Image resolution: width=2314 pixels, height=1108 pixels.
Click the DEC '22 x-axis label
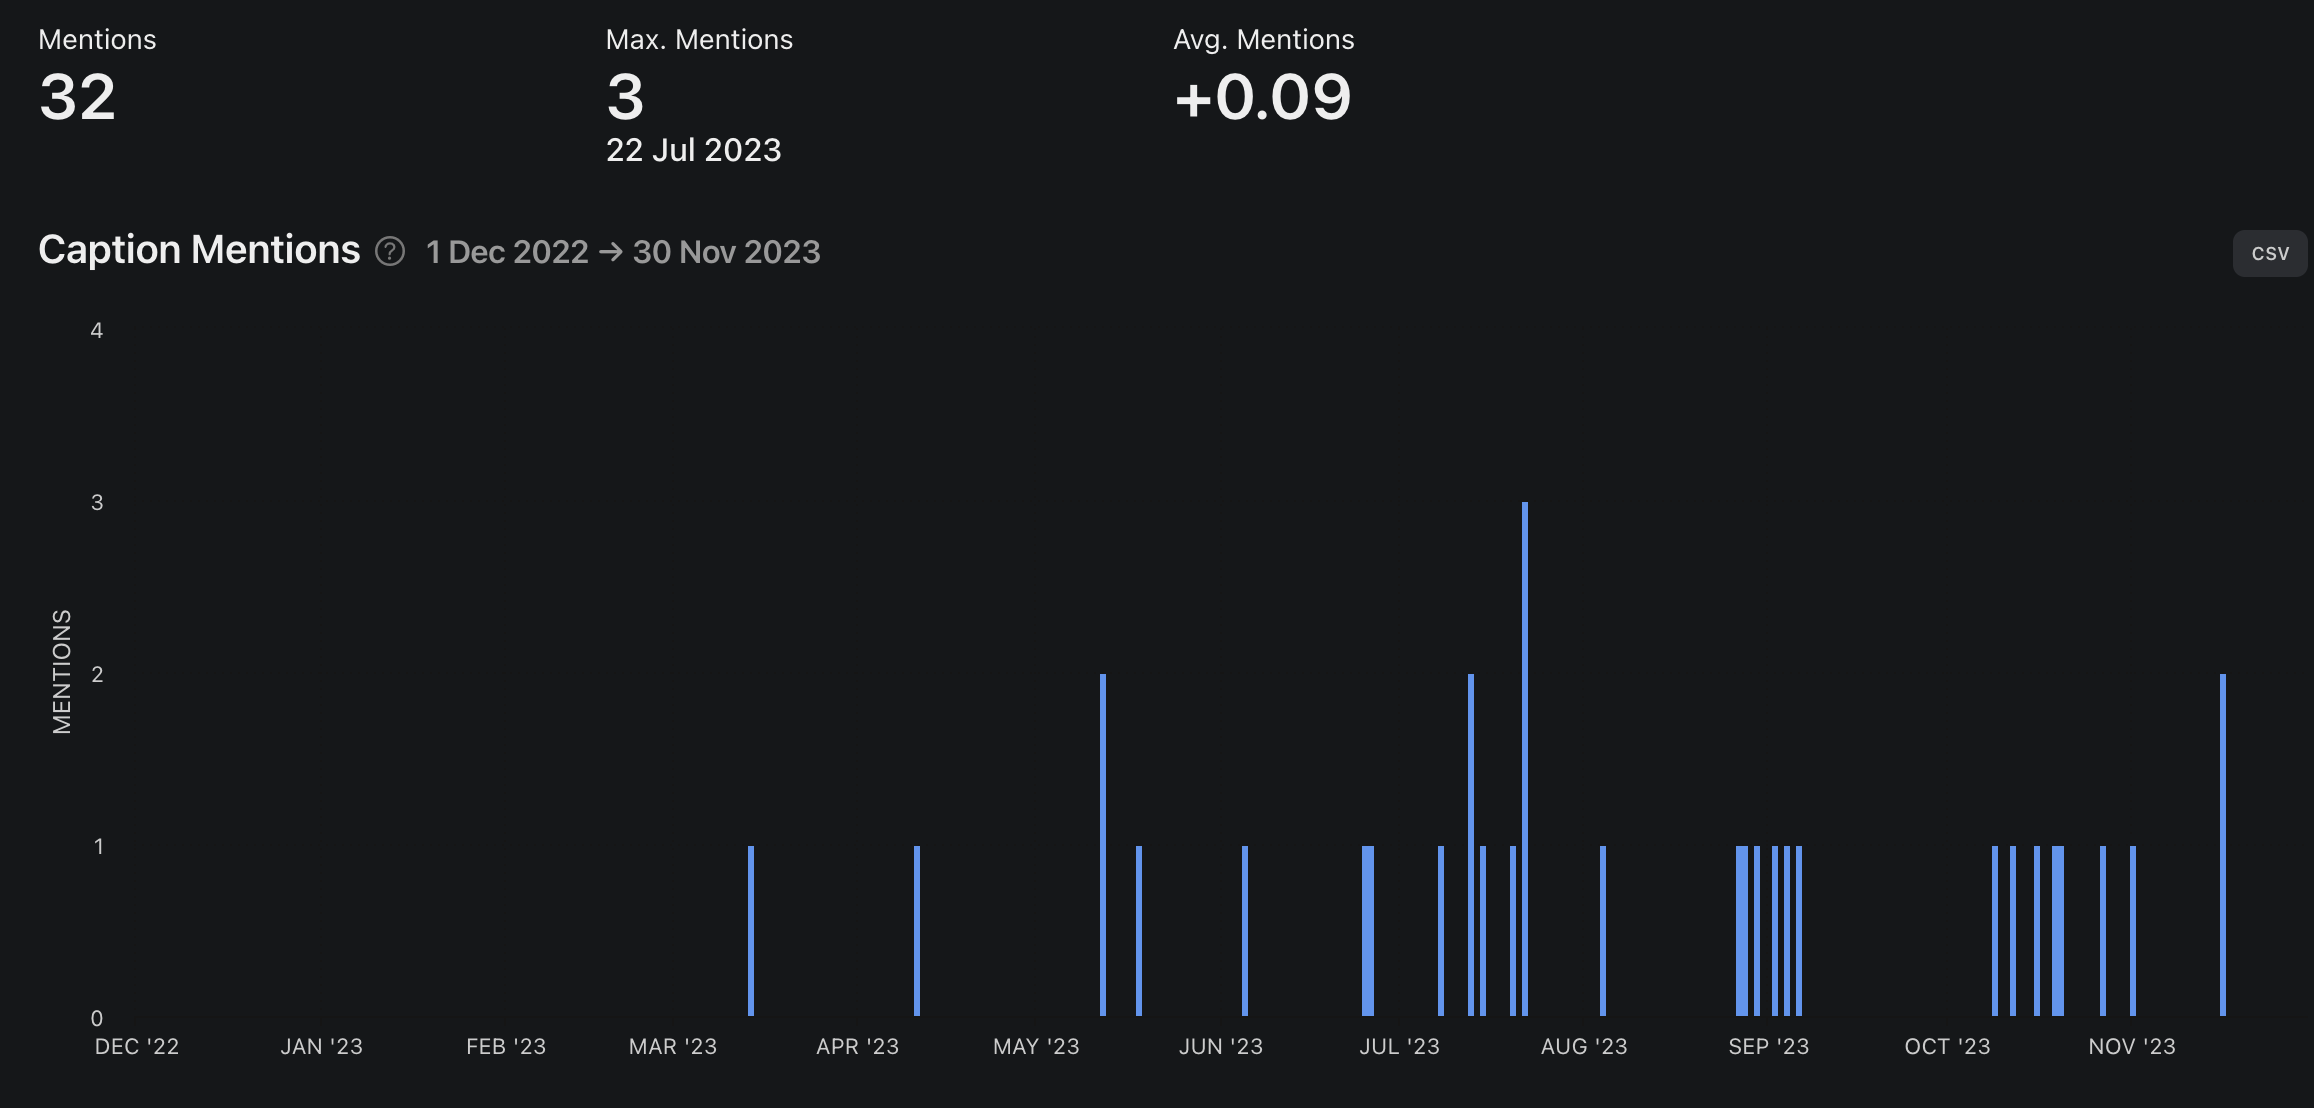tap(137, 1046)
